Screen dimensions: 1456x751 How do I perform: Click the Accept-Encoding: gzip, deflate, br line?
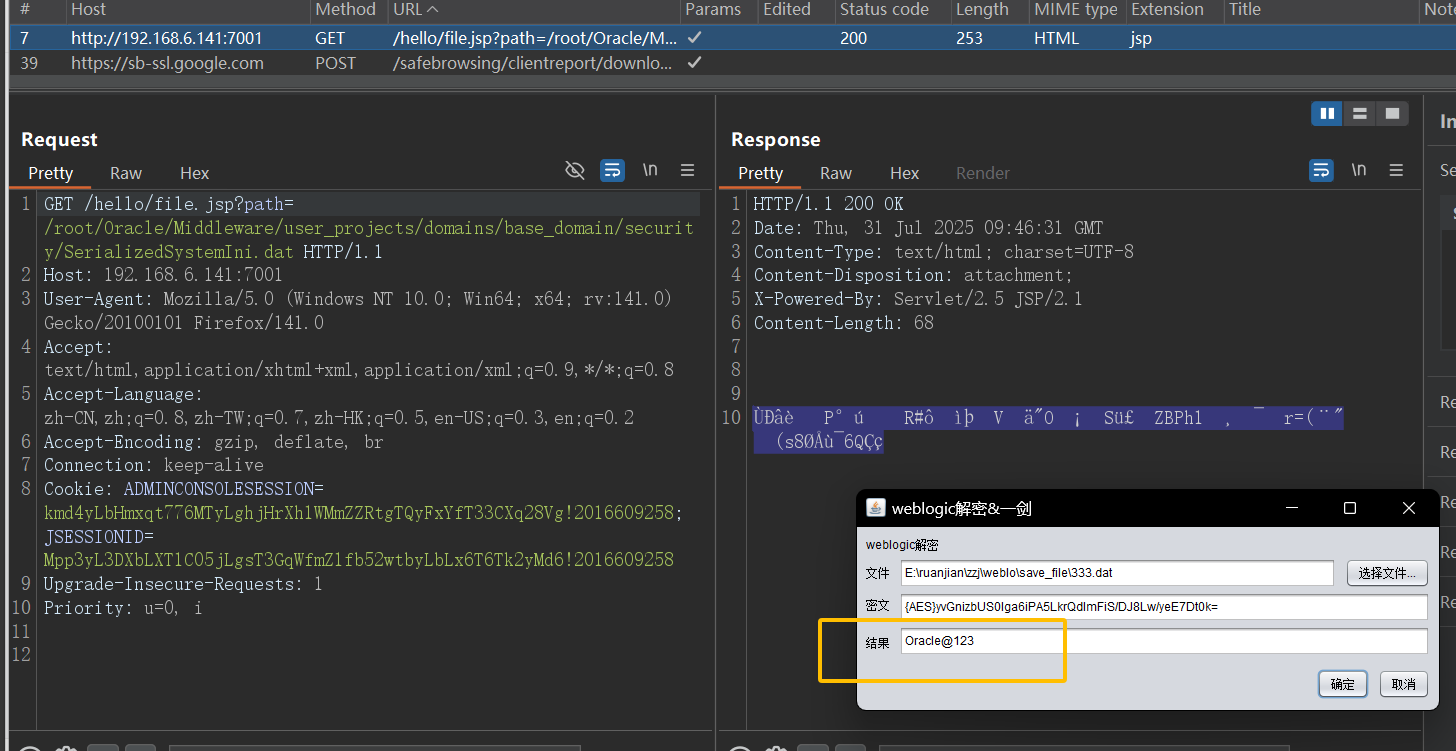tap(213, 442)
